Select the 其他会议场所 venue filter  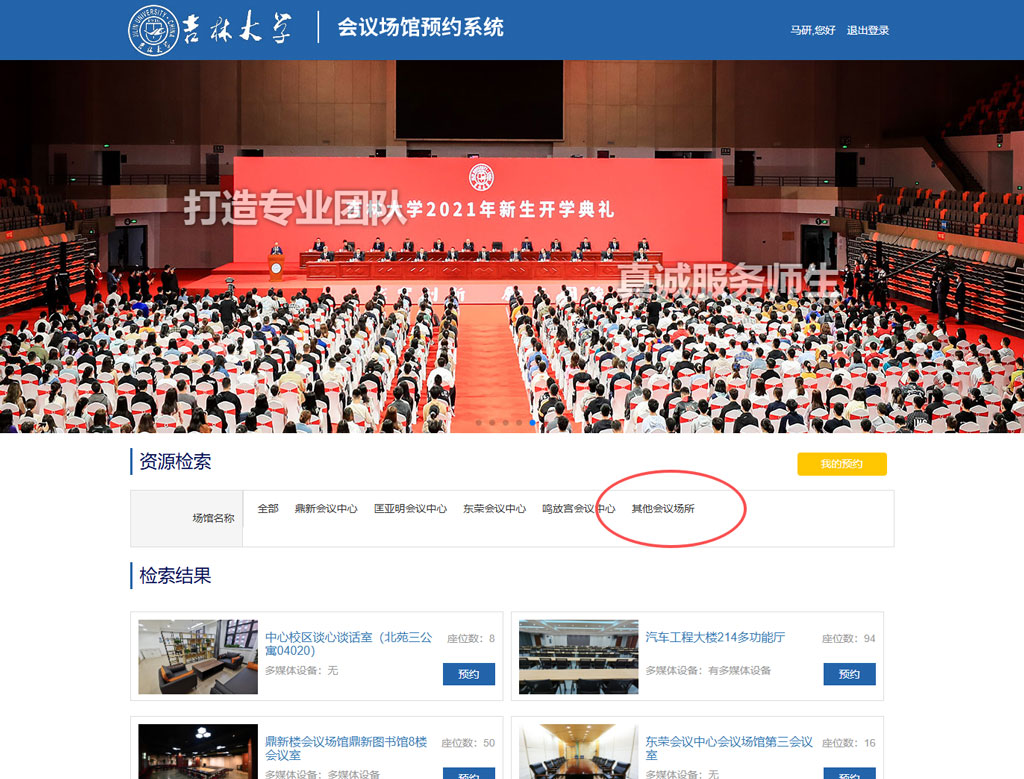pyautogui.click(x=663, y=508)
